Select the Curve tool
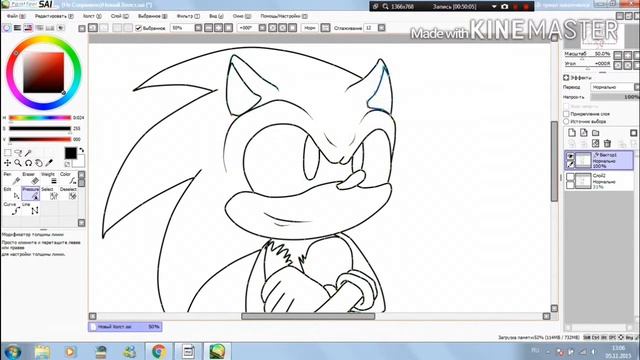The width and height of the screenshot is (640, 360). (11, 208)
